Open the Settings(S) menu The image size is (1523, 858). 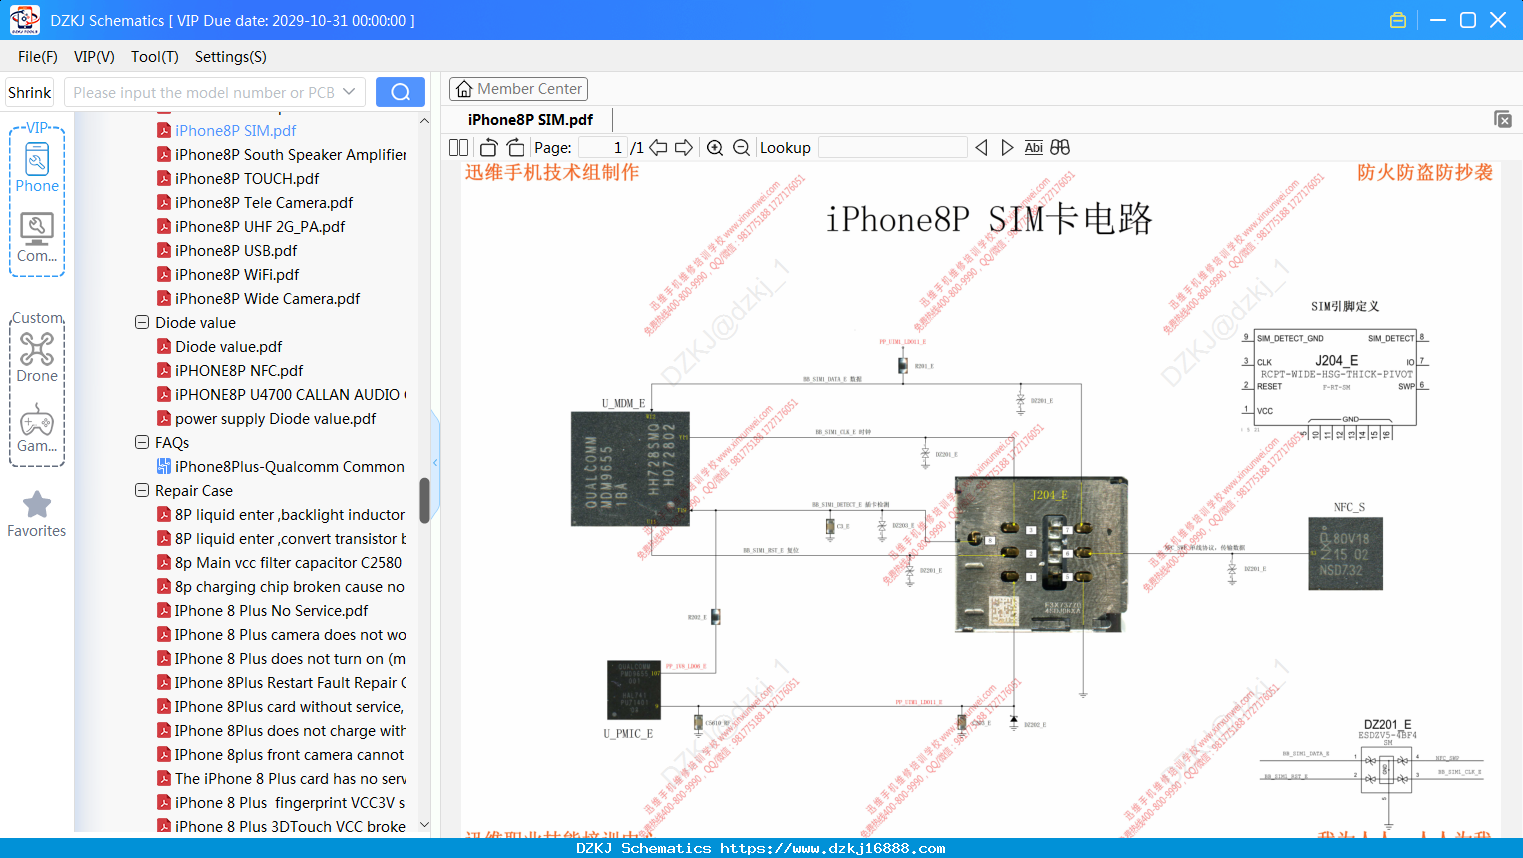(x=231, y=57)
